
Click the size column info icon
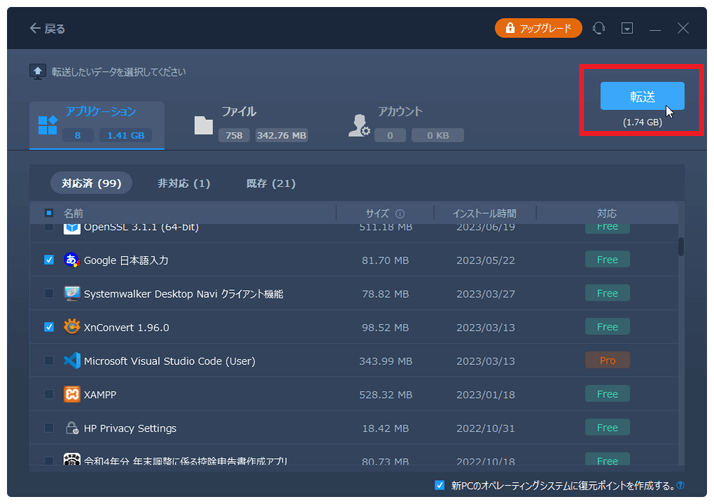click(400, 214)
